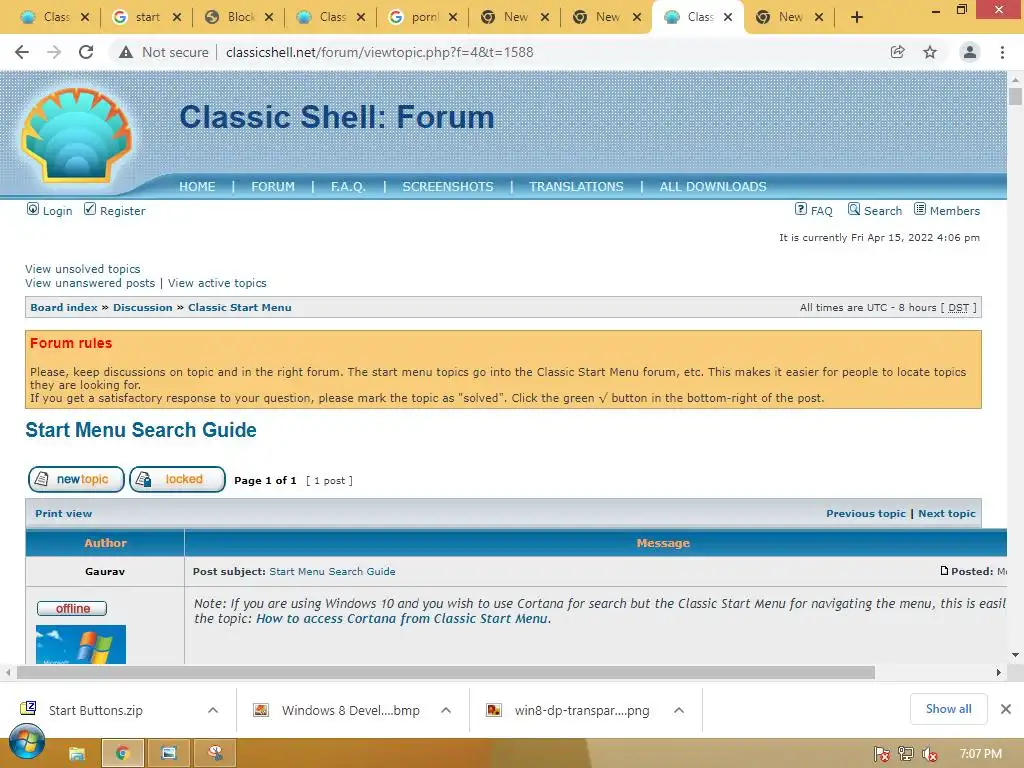Open TRANSLATIONS in the navigation bar
The image size is (1024, 768).
(576, 187)
